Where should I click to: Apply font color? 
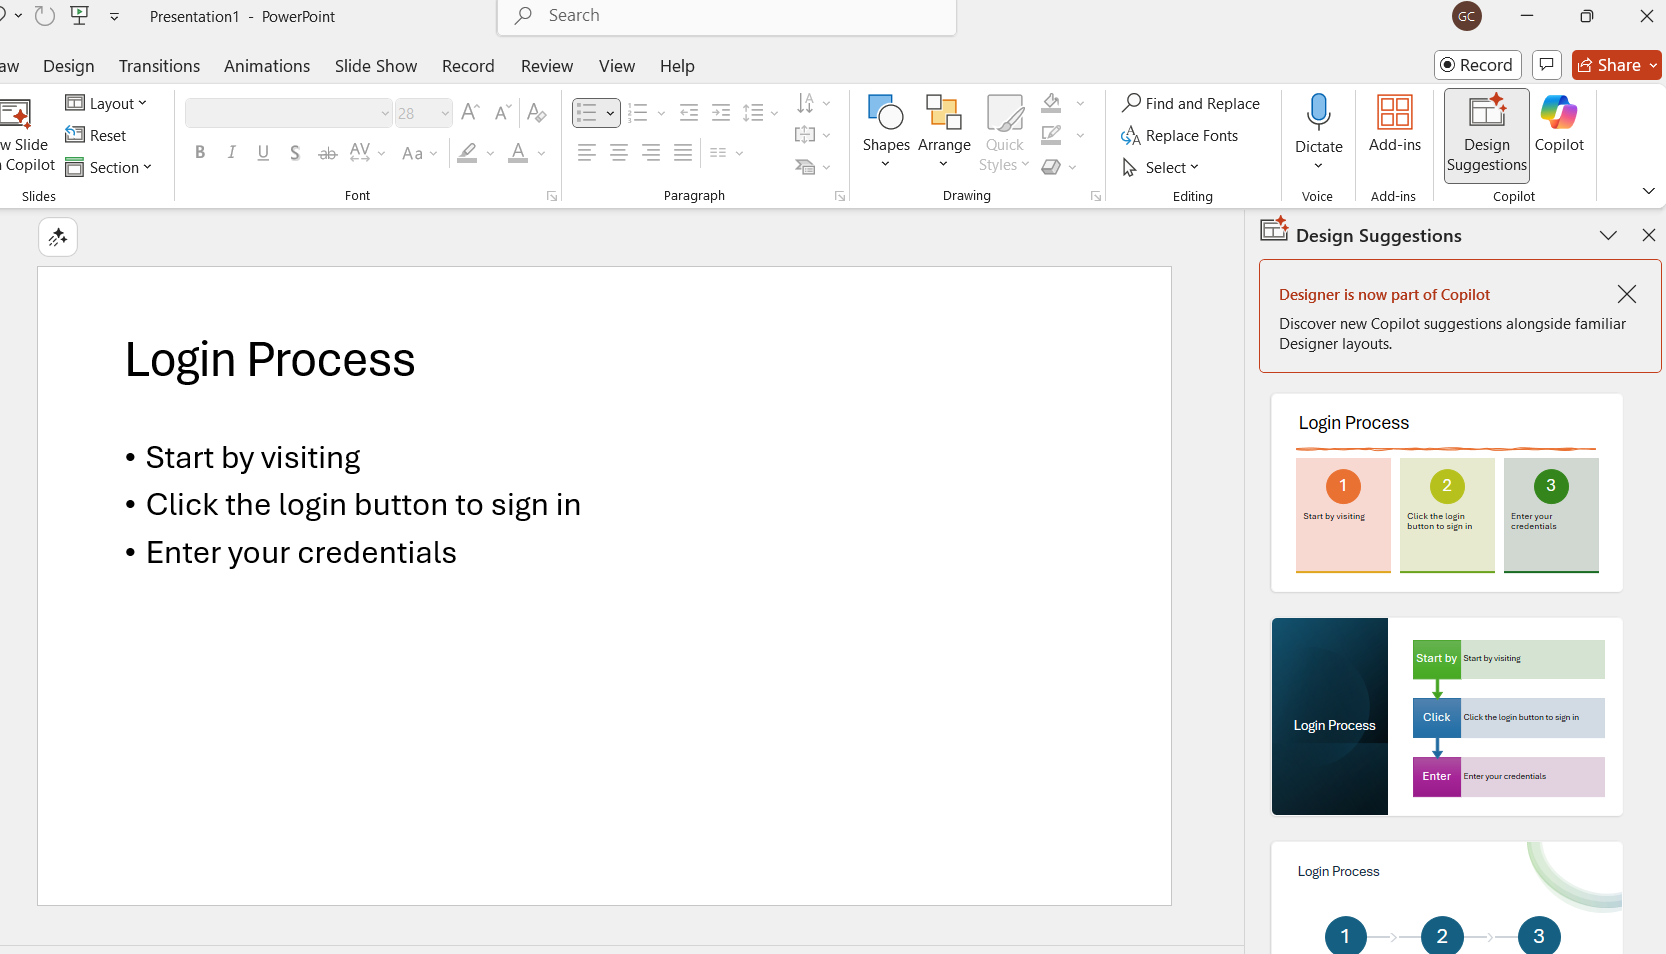518,153
